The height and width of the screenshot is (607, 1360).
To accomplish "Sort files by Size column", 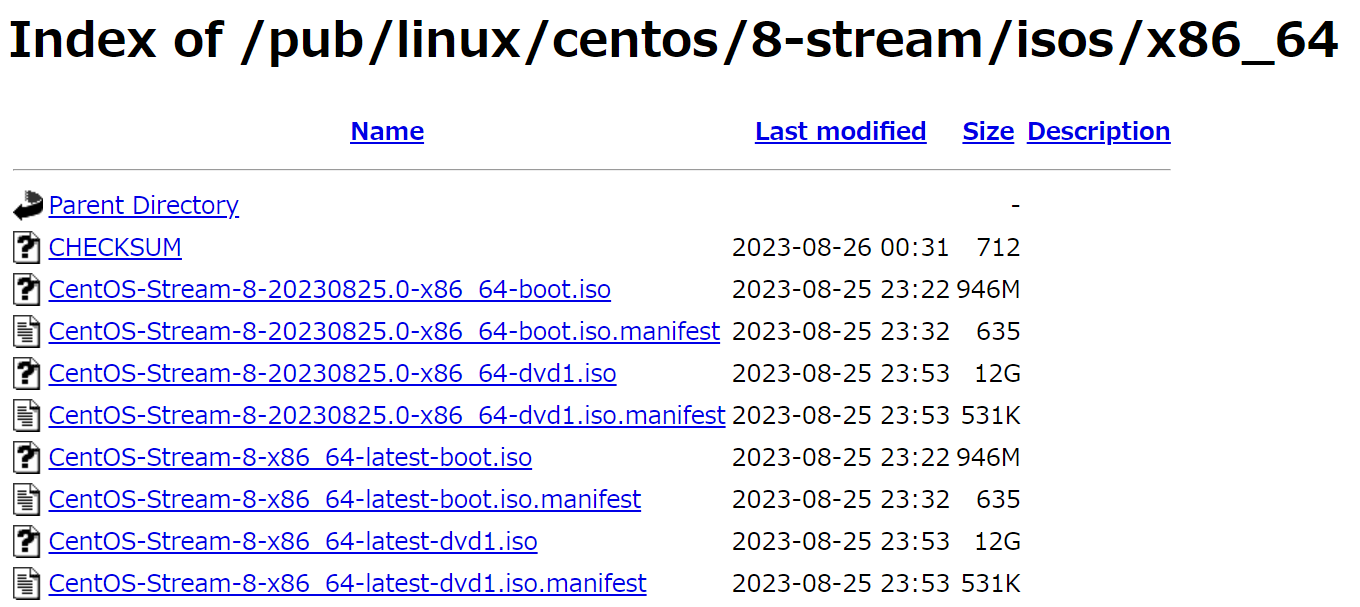I will coord(987,131).
